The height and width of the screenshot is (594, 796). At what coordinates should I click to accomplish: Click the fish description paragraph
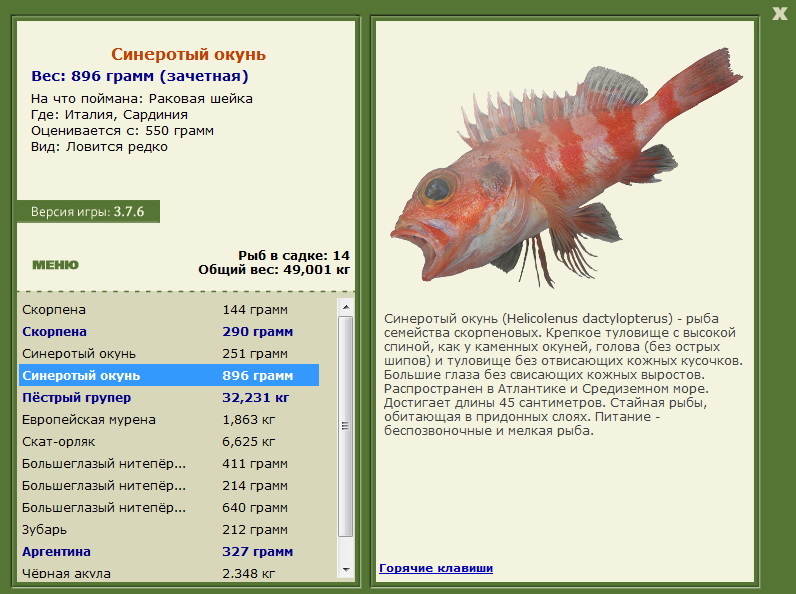tap(563, 375)
